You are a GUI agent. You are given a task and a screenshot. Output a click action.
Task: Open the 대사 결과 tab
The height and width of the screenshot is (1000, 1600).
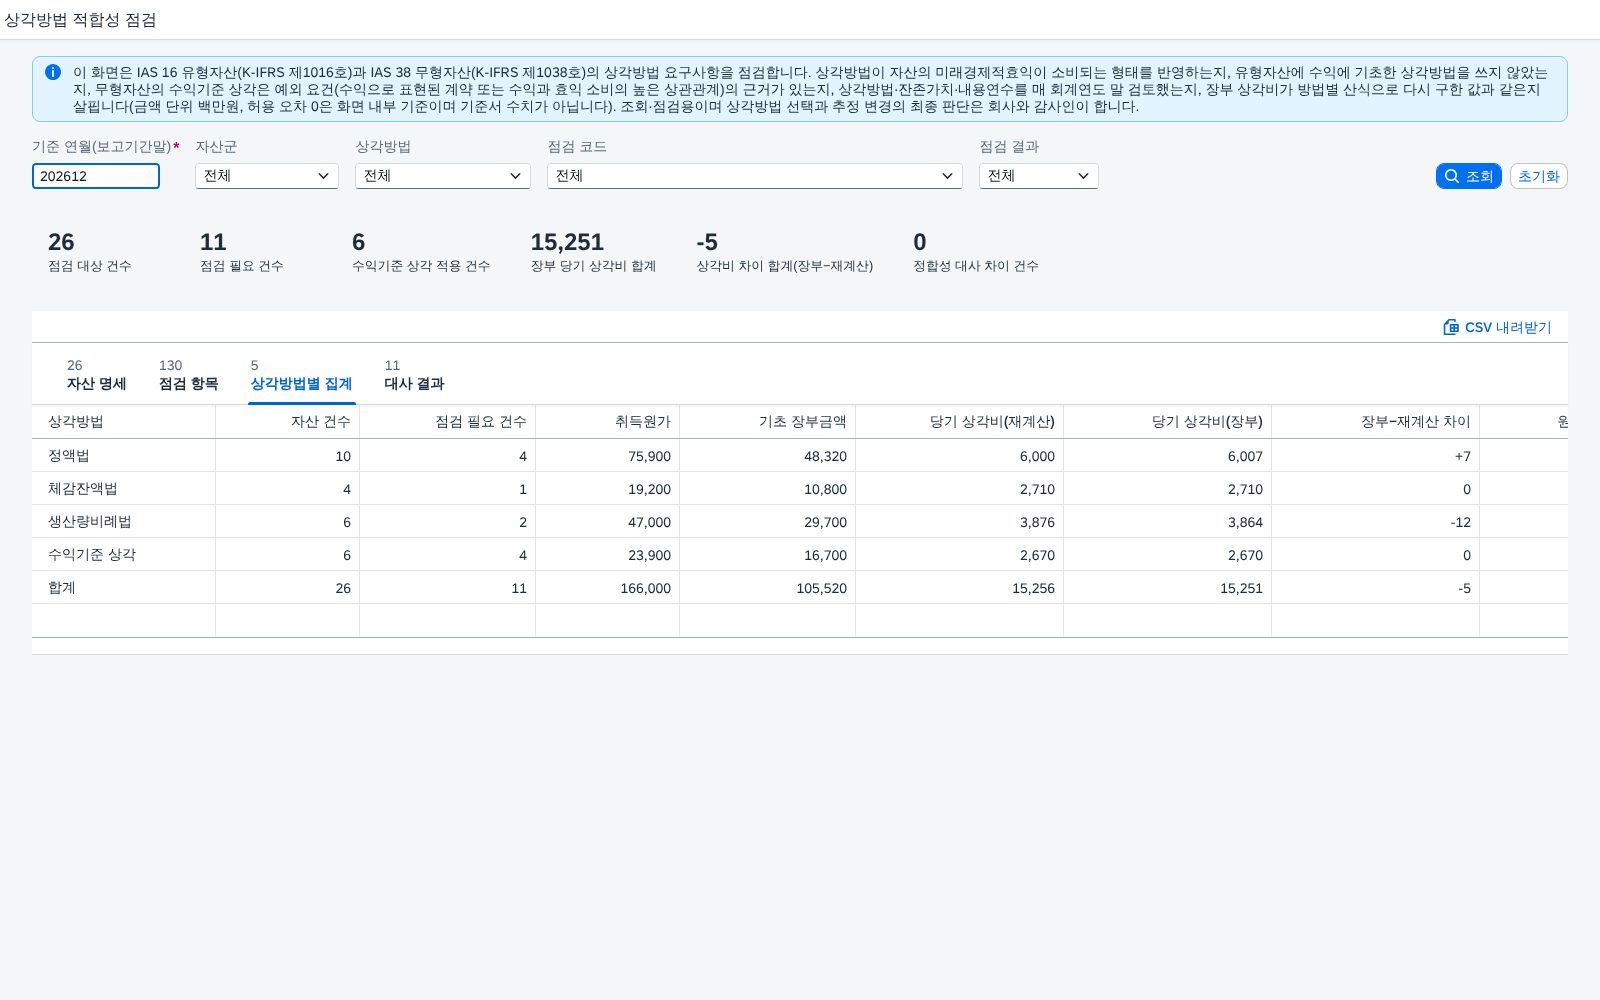coord(414,375)
